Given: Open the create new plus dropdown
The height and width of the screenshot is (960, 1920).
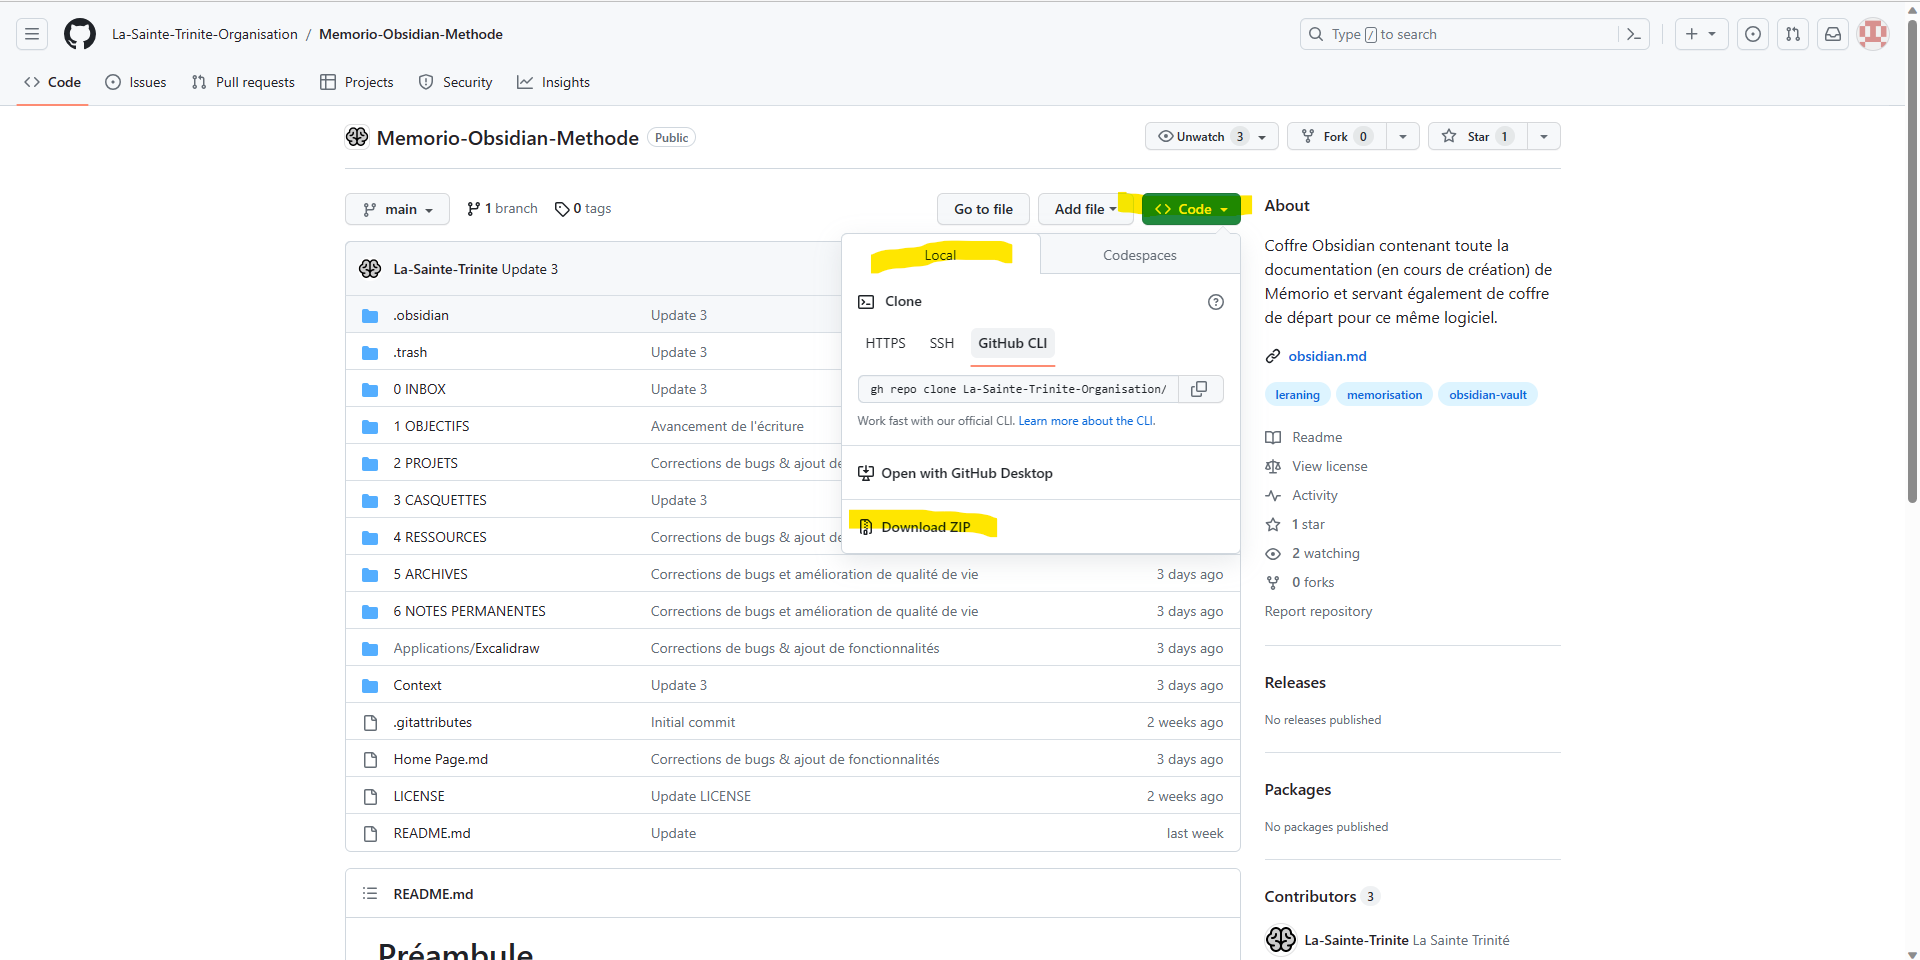Looking at the screenshot, I should [x=1701, y=34].
